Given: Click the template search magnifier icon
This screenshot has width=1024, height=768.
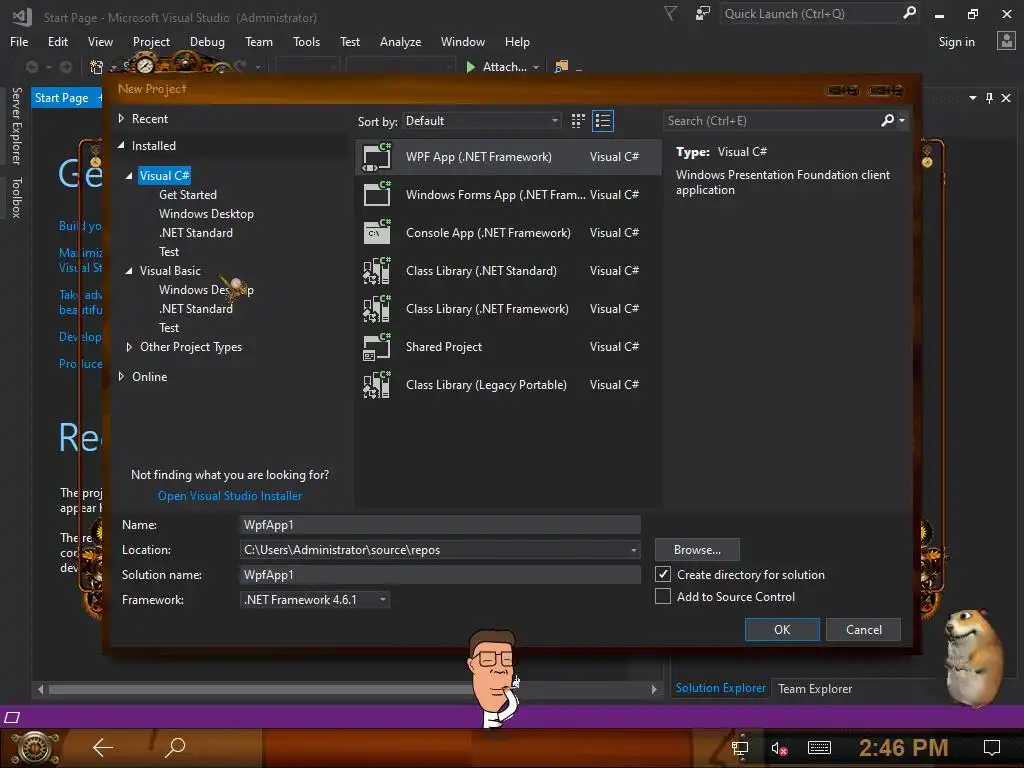Looking at the screenshot, I should [888, 120].
